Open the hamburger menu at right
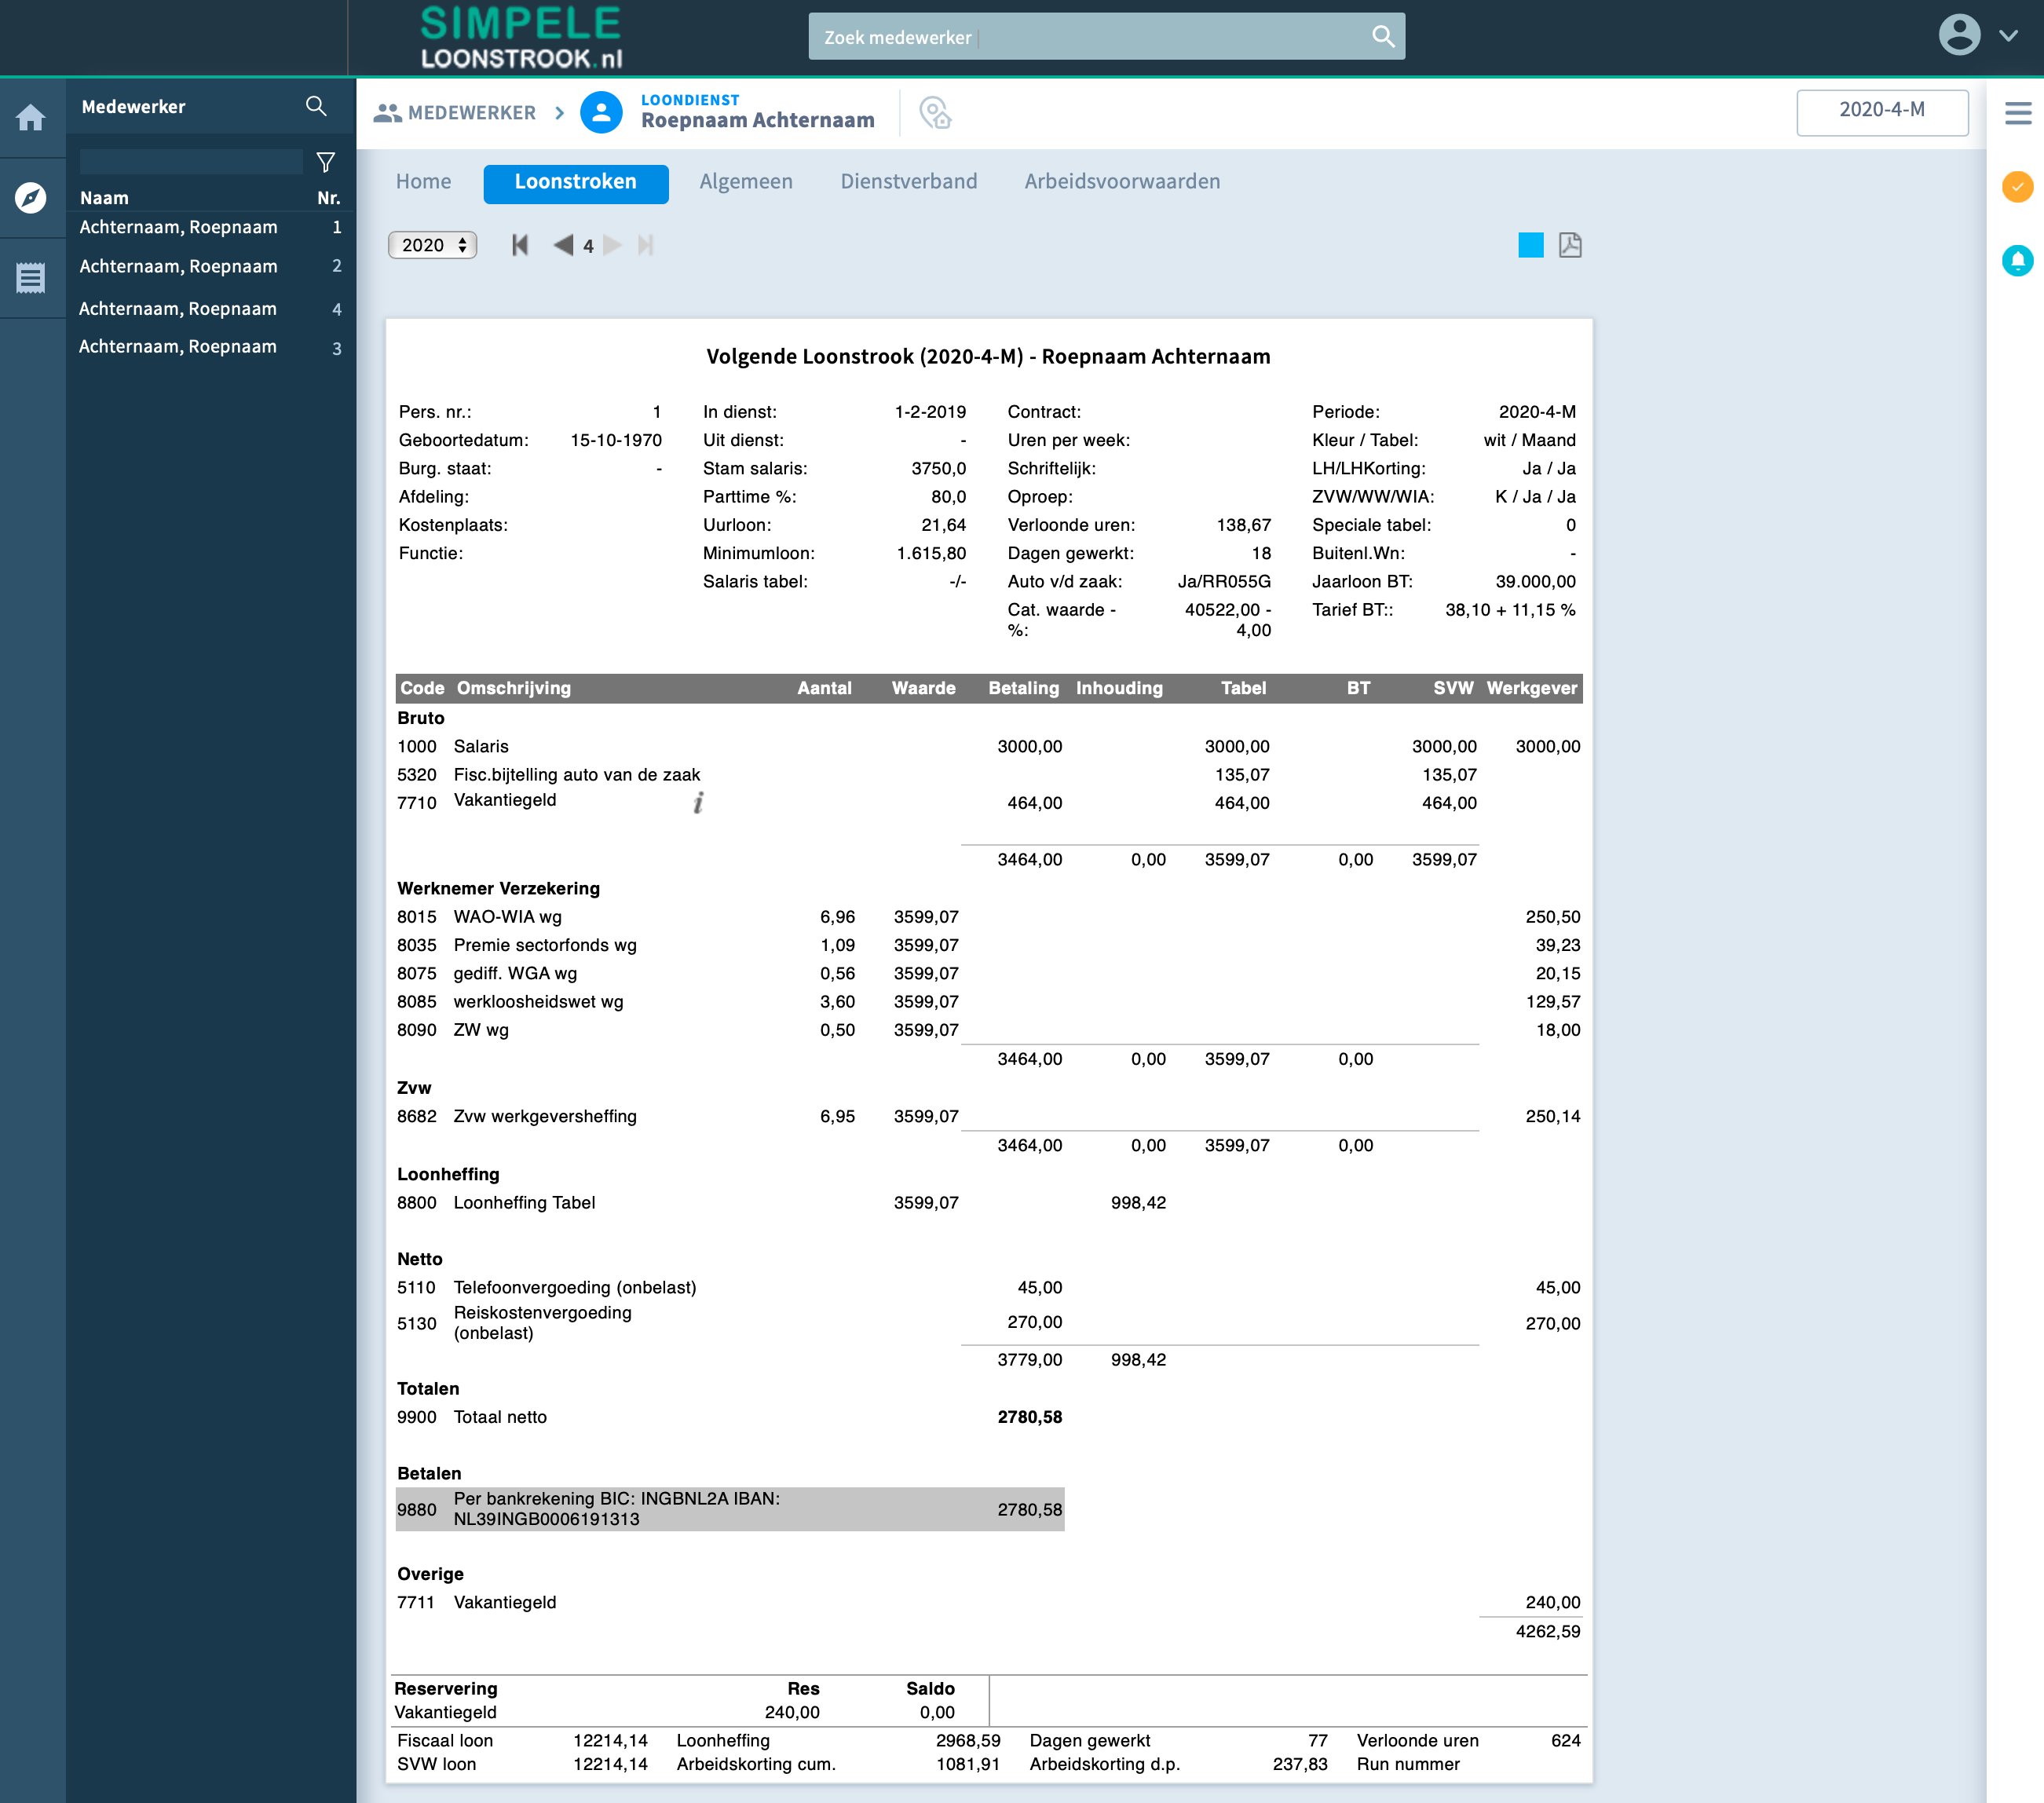 pyautogui.click(x=2017, y=113)
